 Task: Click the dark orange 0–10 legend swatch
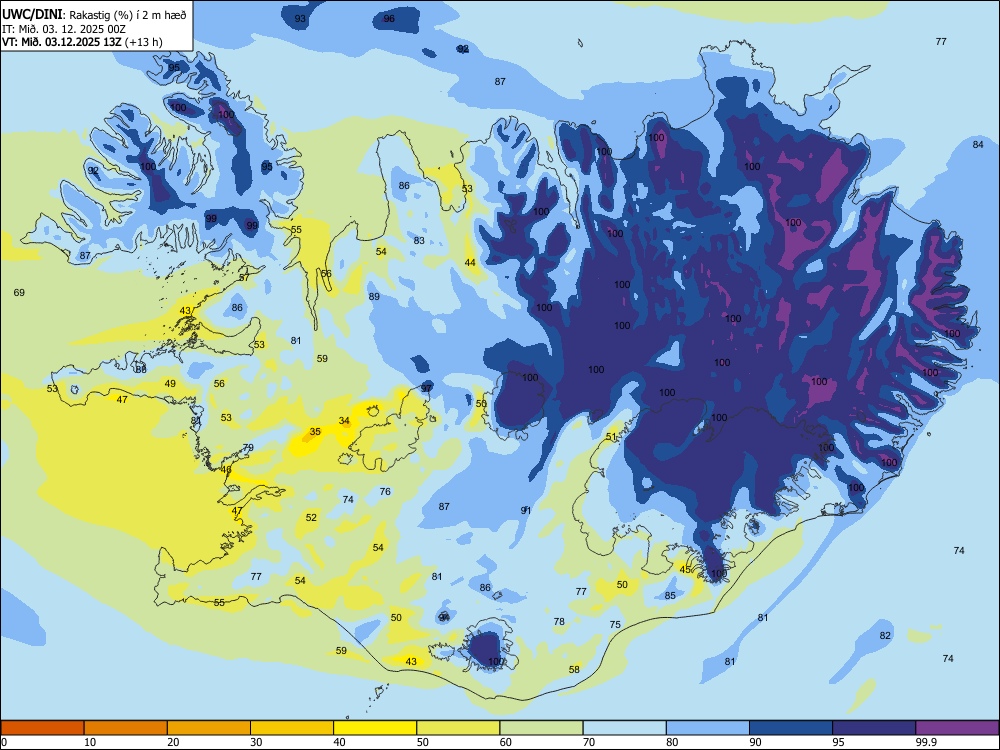(42, 728)
